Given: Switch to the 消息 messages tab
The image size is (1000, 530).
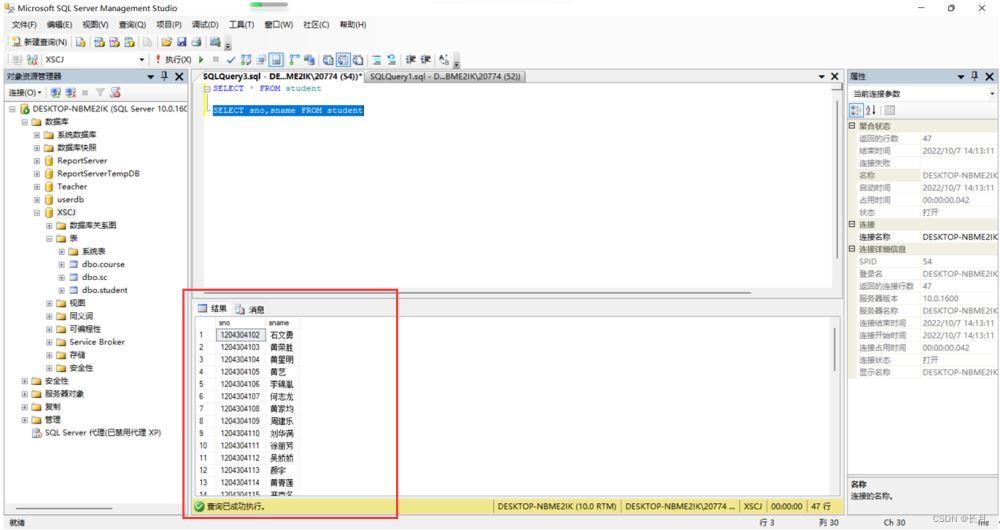Looking at the screenshot, I should tap(250, 309).
